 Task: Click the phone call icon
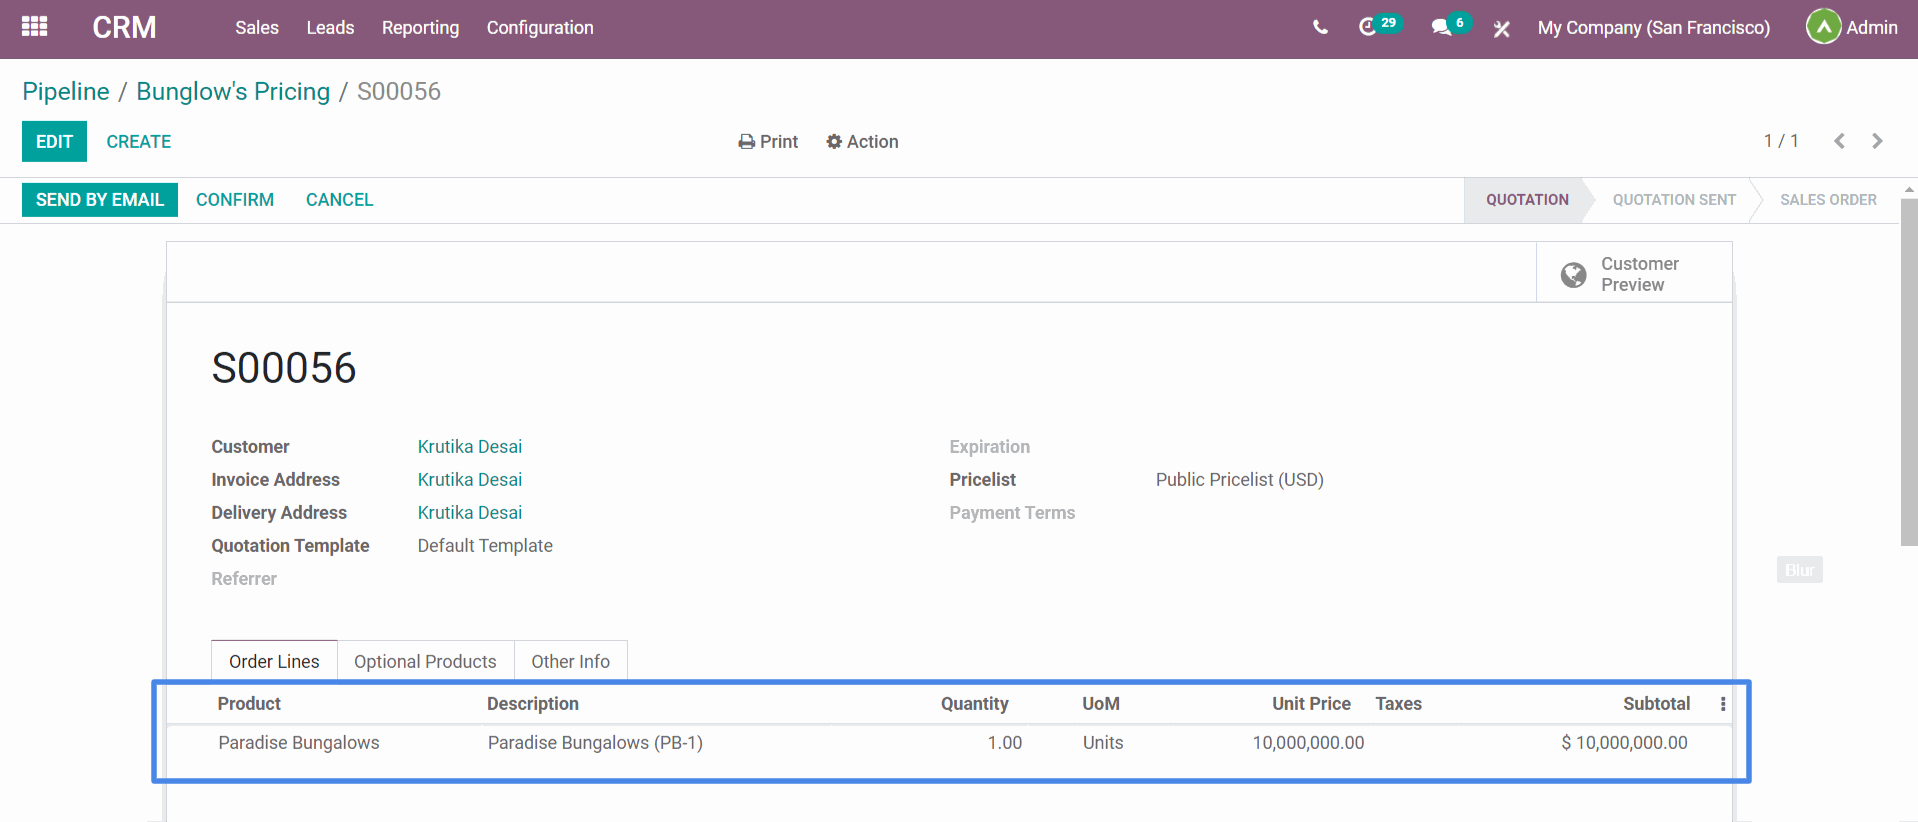coord(1320,28)
